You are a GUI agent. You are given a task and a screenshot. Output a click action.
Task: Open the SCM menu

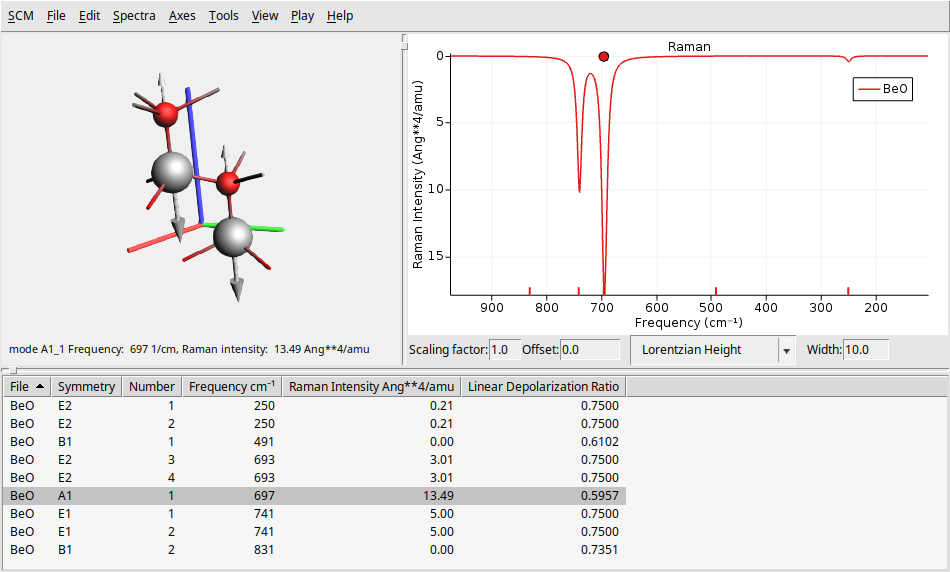pyautogui.click(x=20, y=16)
